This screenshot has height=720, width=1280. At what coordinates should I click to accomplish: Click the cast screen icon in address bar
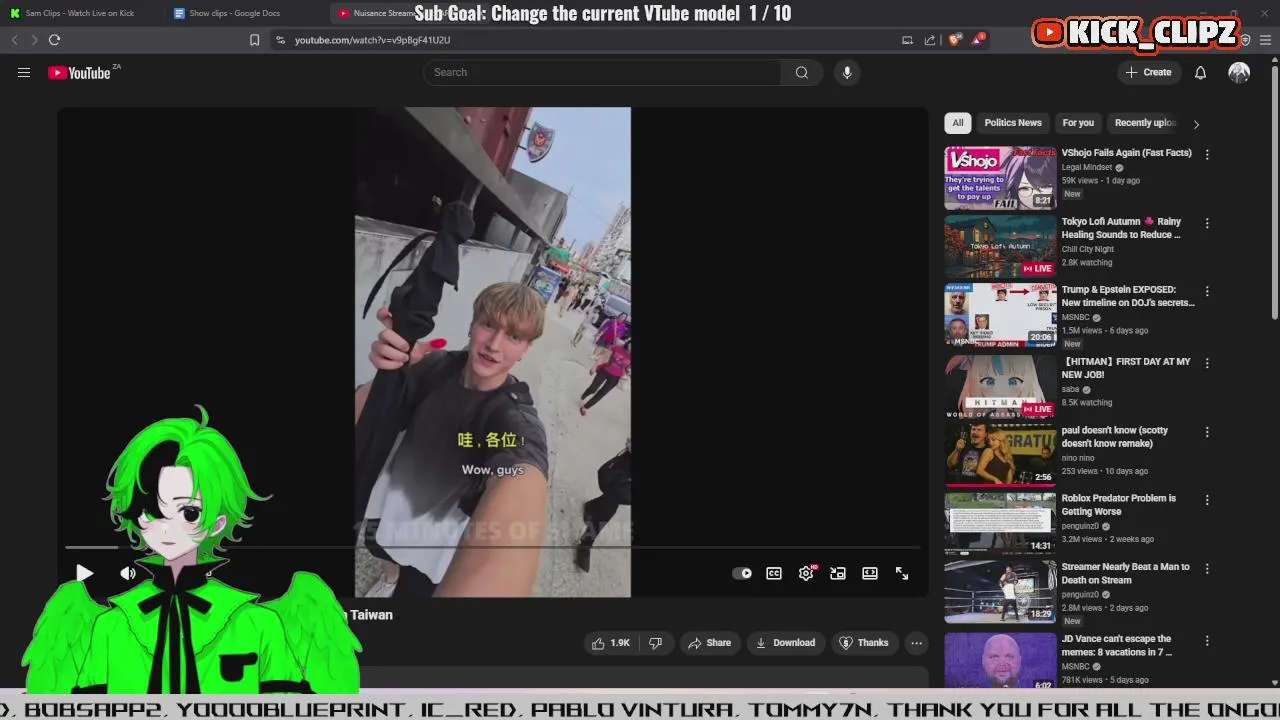[x=907, y=40]
